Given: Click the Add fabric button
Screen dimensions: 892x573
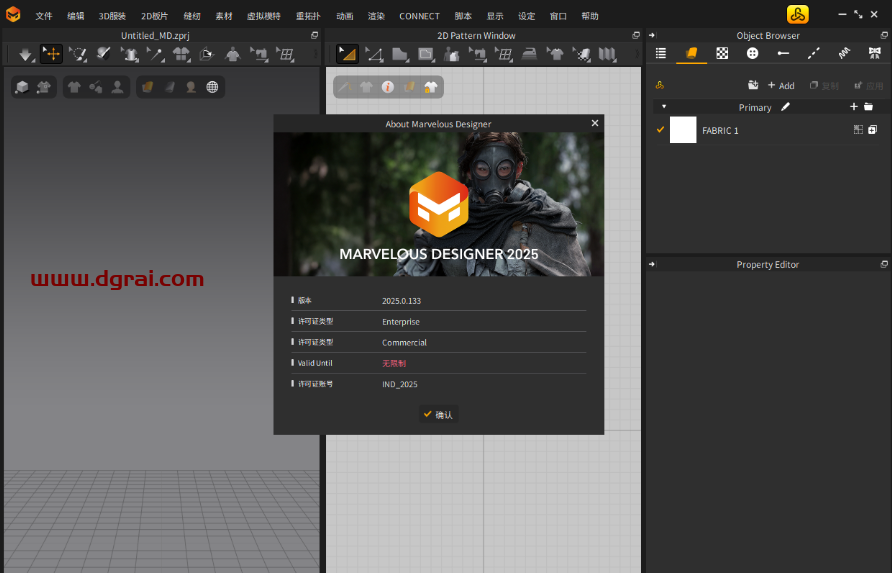Looking at the screenshot, I should click(781, 85).
